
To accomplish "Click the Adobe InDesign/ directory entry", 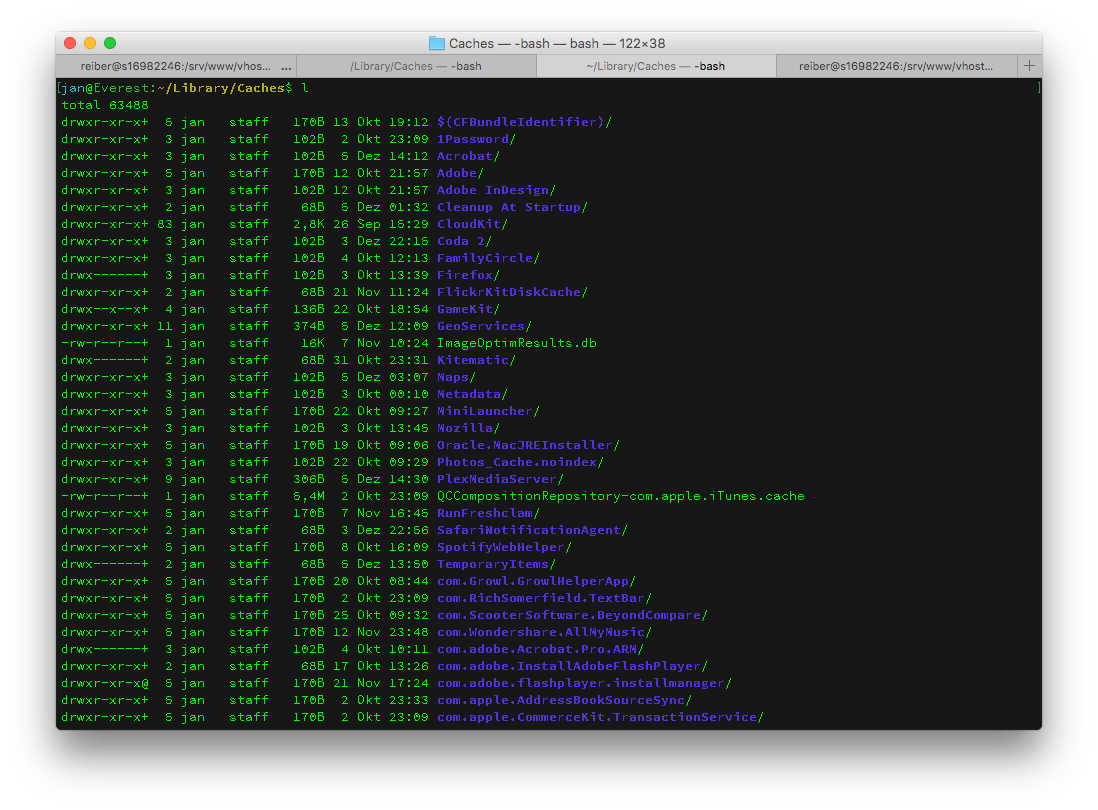I will (x=496, y=190).
